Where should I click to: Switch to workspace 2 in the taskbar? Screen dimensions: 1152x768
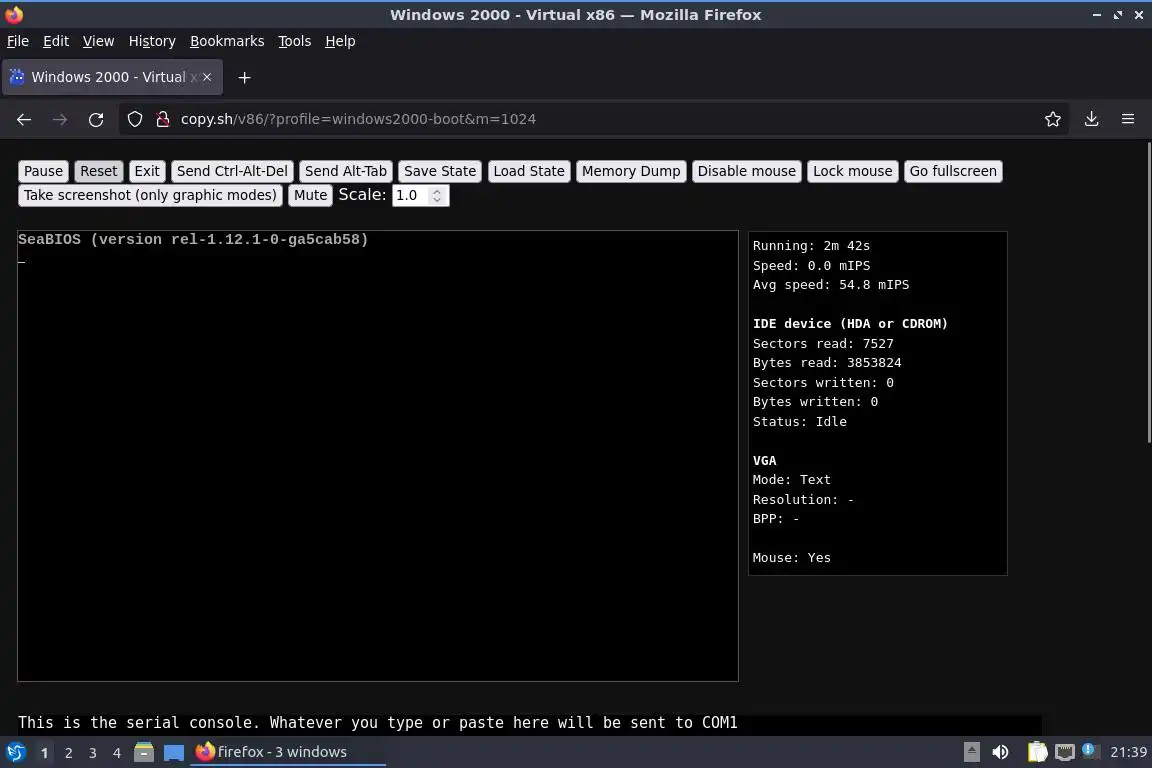(x=68, y=753)
